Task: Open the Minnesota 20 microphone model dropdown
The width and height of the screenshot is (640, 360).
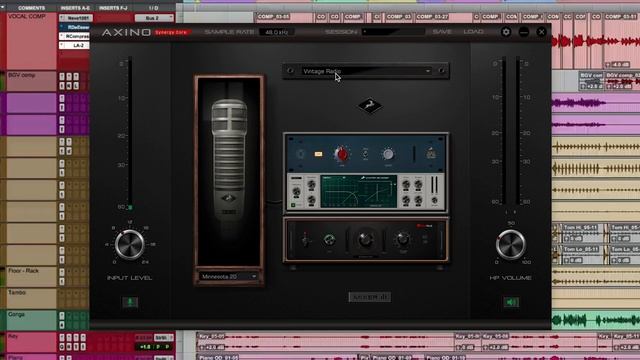Action: coord(229,276)
